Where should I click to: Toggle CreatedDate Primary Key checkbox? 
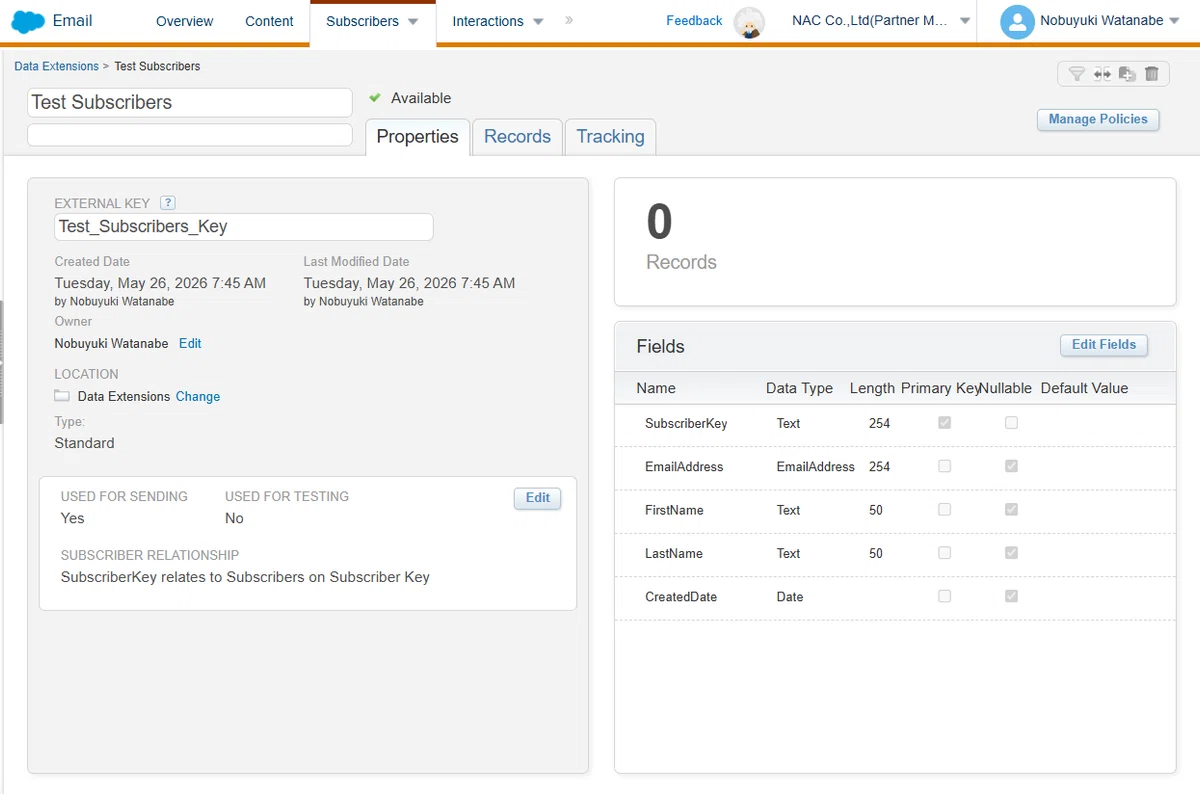coord(944,596)
